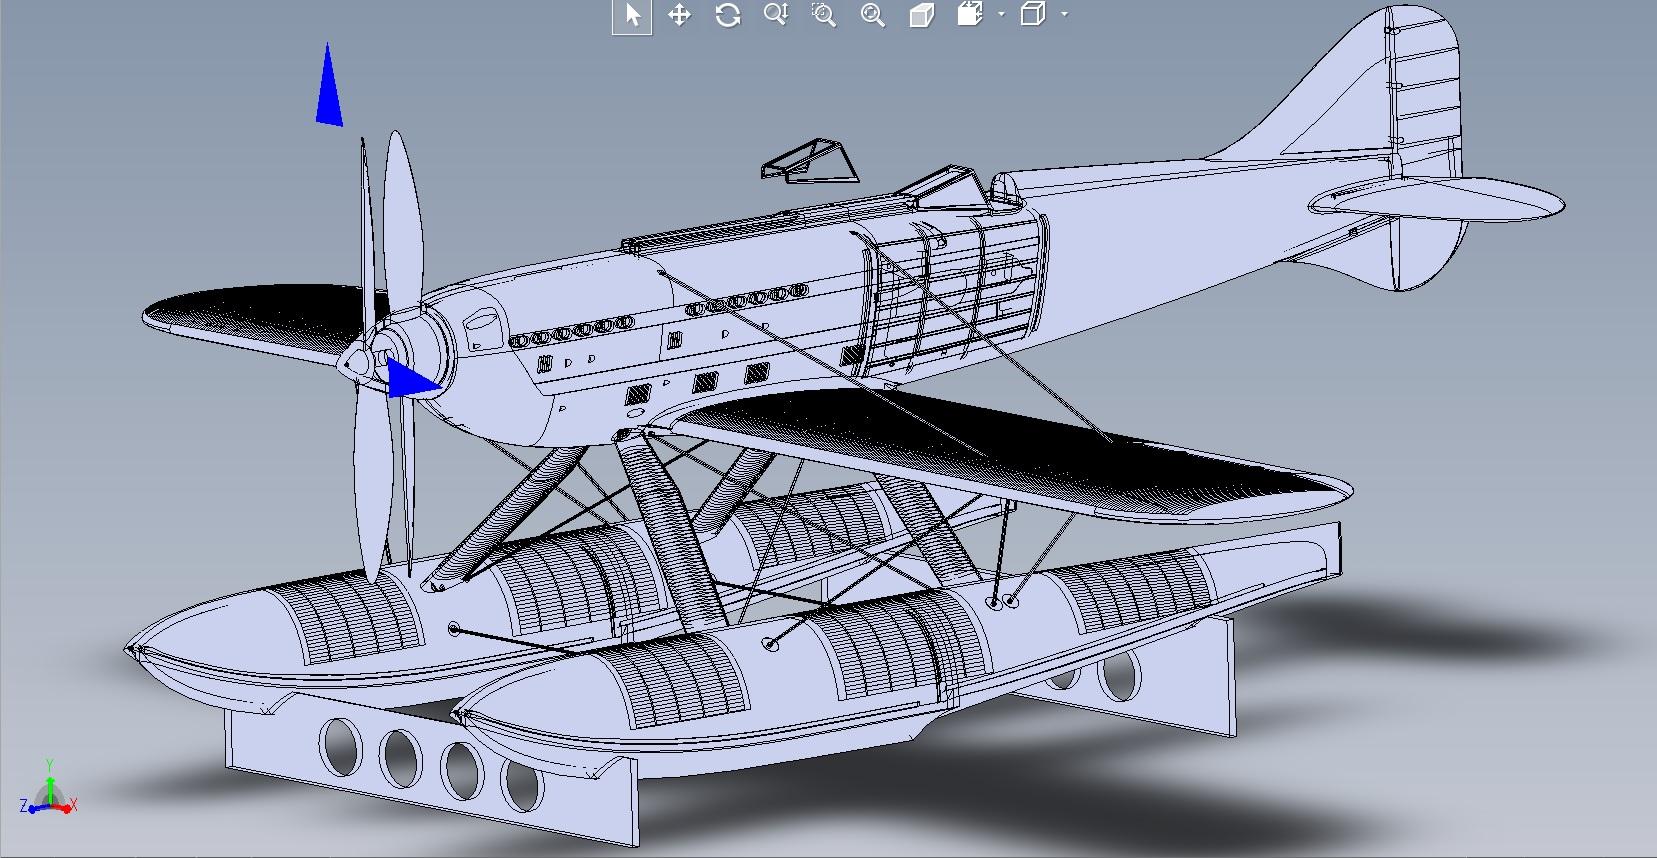This screenshot has height=858, width=1657.
Task: Click the wireframe cube display icon
Action: pos(1033,15)
